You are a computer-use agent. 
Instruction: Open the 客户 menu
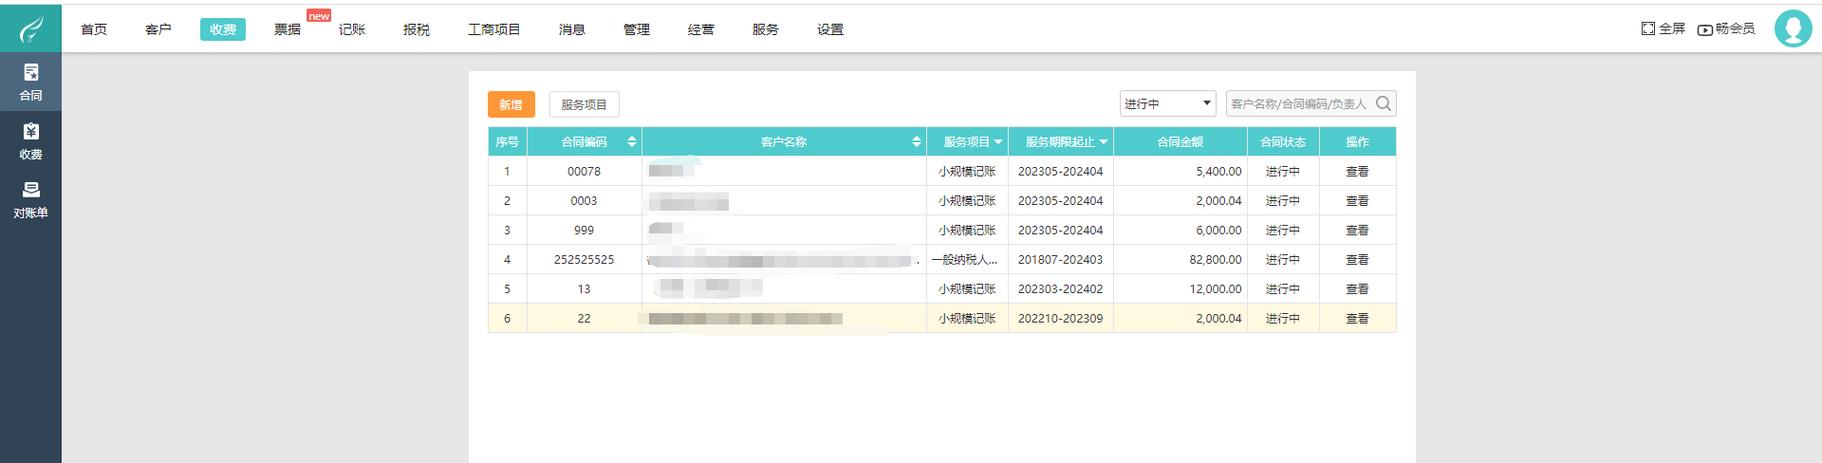click(158, 29)
